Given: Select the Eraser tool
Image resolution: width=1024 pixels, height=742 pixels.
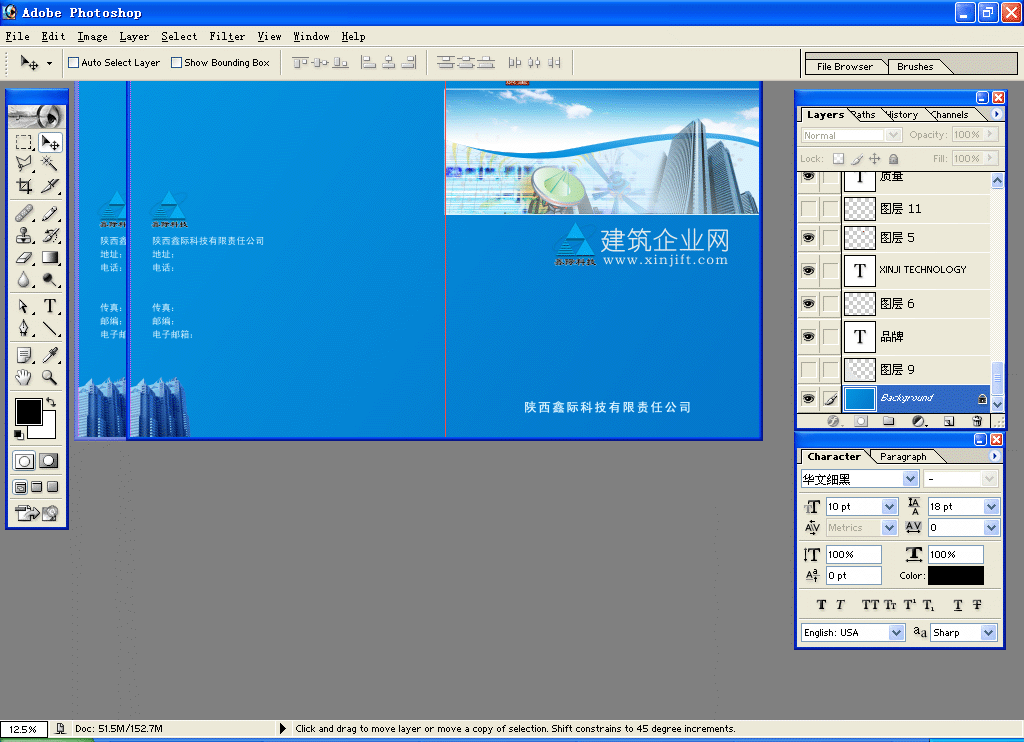Looking at the screenshot, I should click(x=24, y=258).
